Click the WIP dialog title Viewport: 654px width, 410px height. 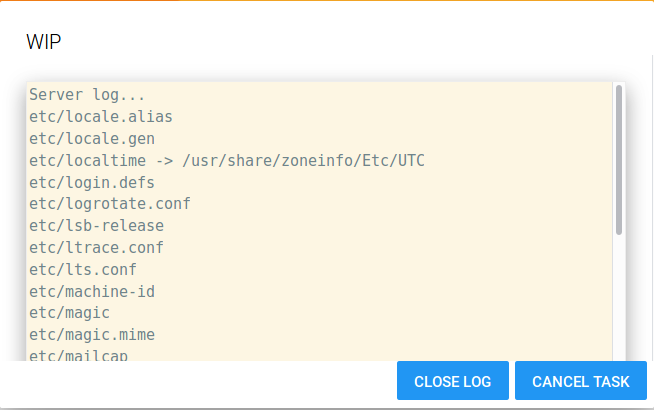(x=44, y=42)
